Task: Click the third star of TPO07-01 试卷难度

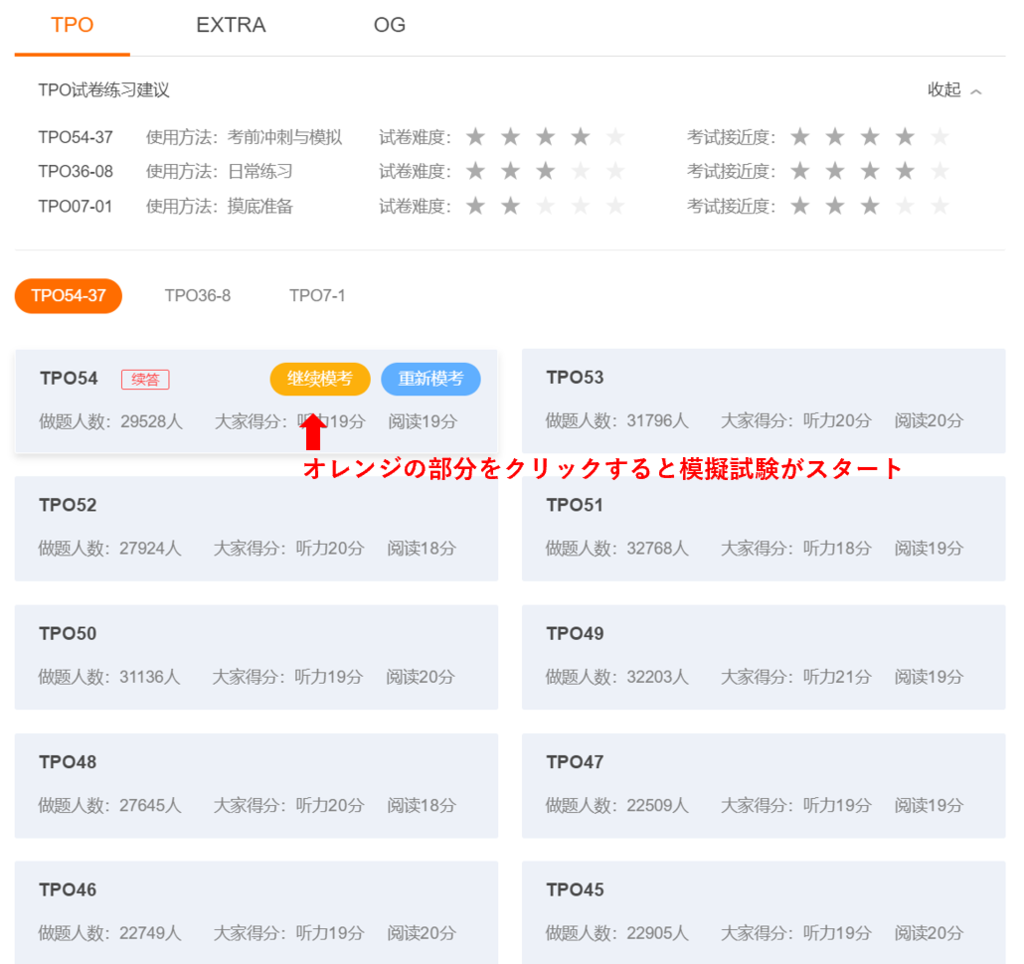Action: point(545,206)
